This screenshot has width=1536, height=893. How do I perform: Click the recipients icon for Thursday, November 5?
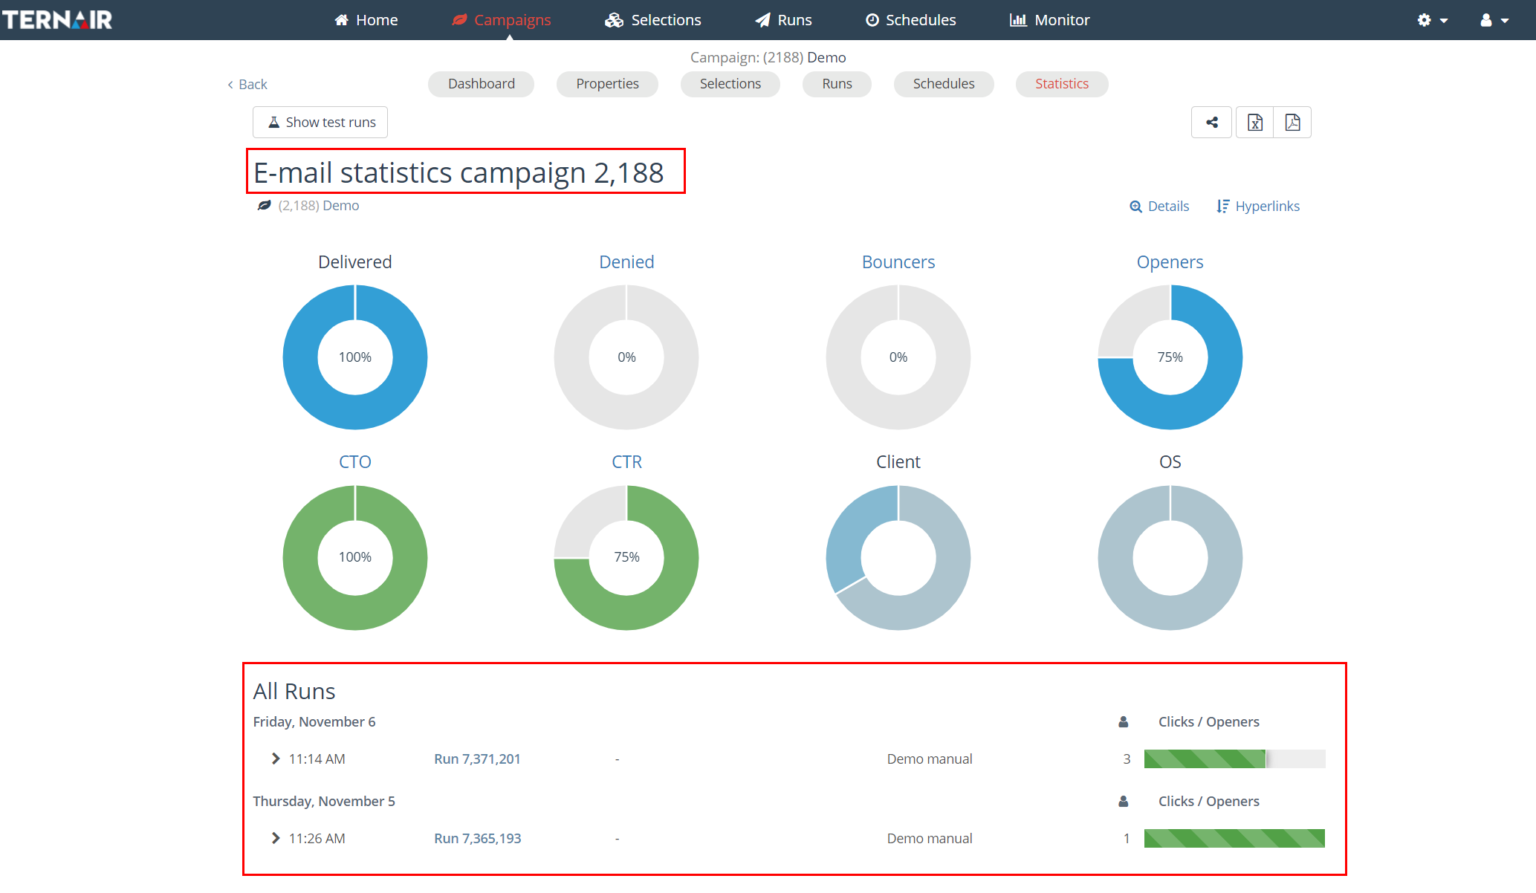(x=1123, y=801)
